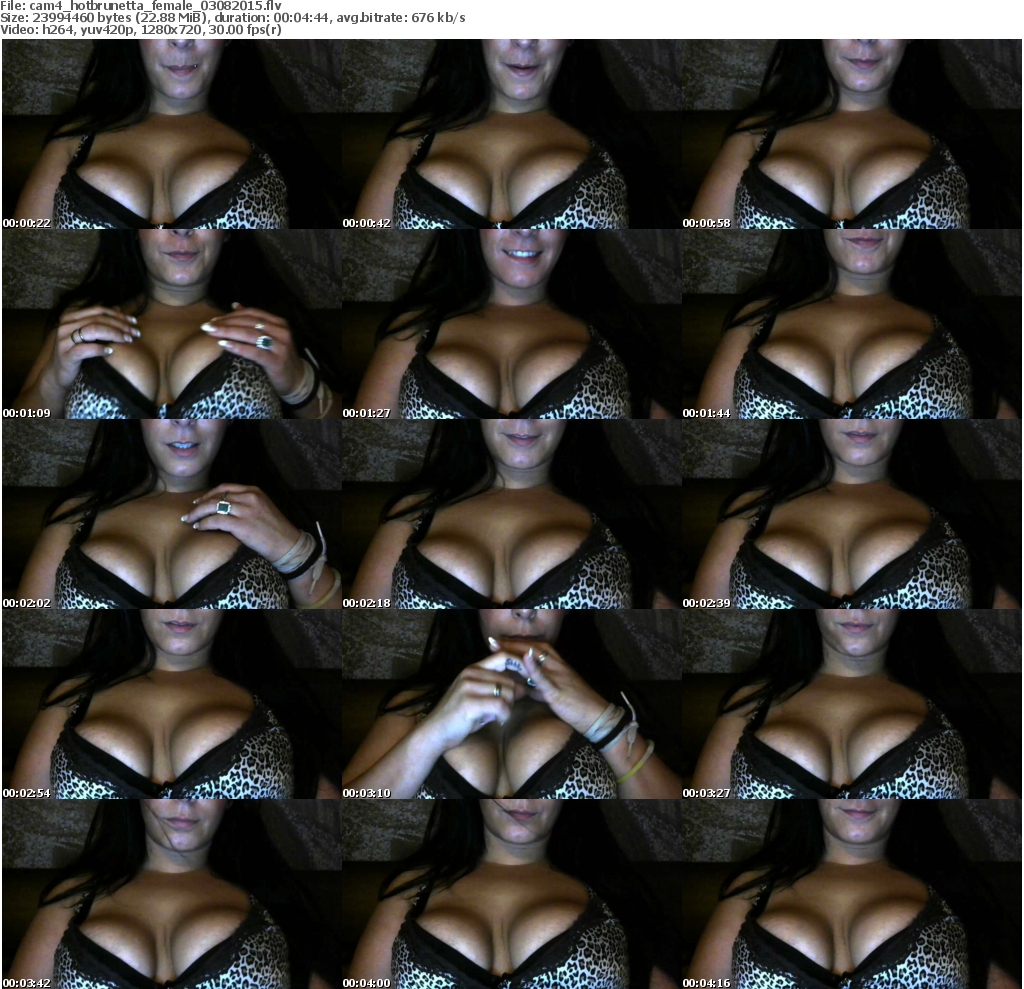Open the frame stamped 00:01:44
The image size is (1024, 989).
[x=852, y=324]
